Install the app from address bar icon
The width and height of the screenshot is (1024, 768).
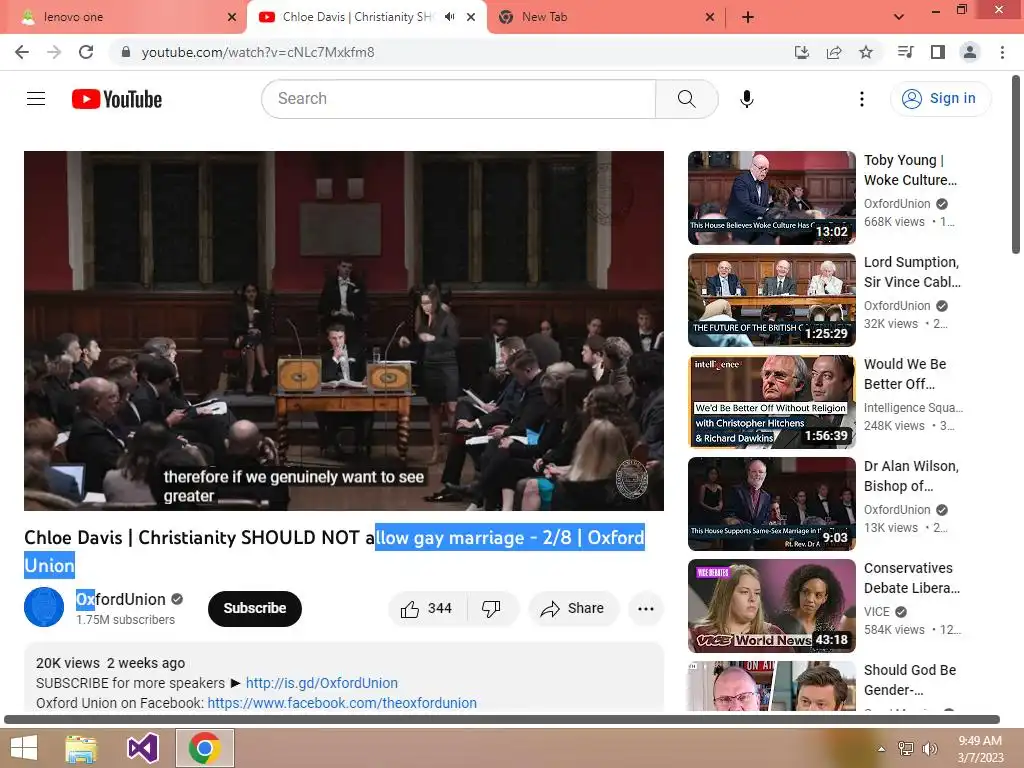coord(802,52)
